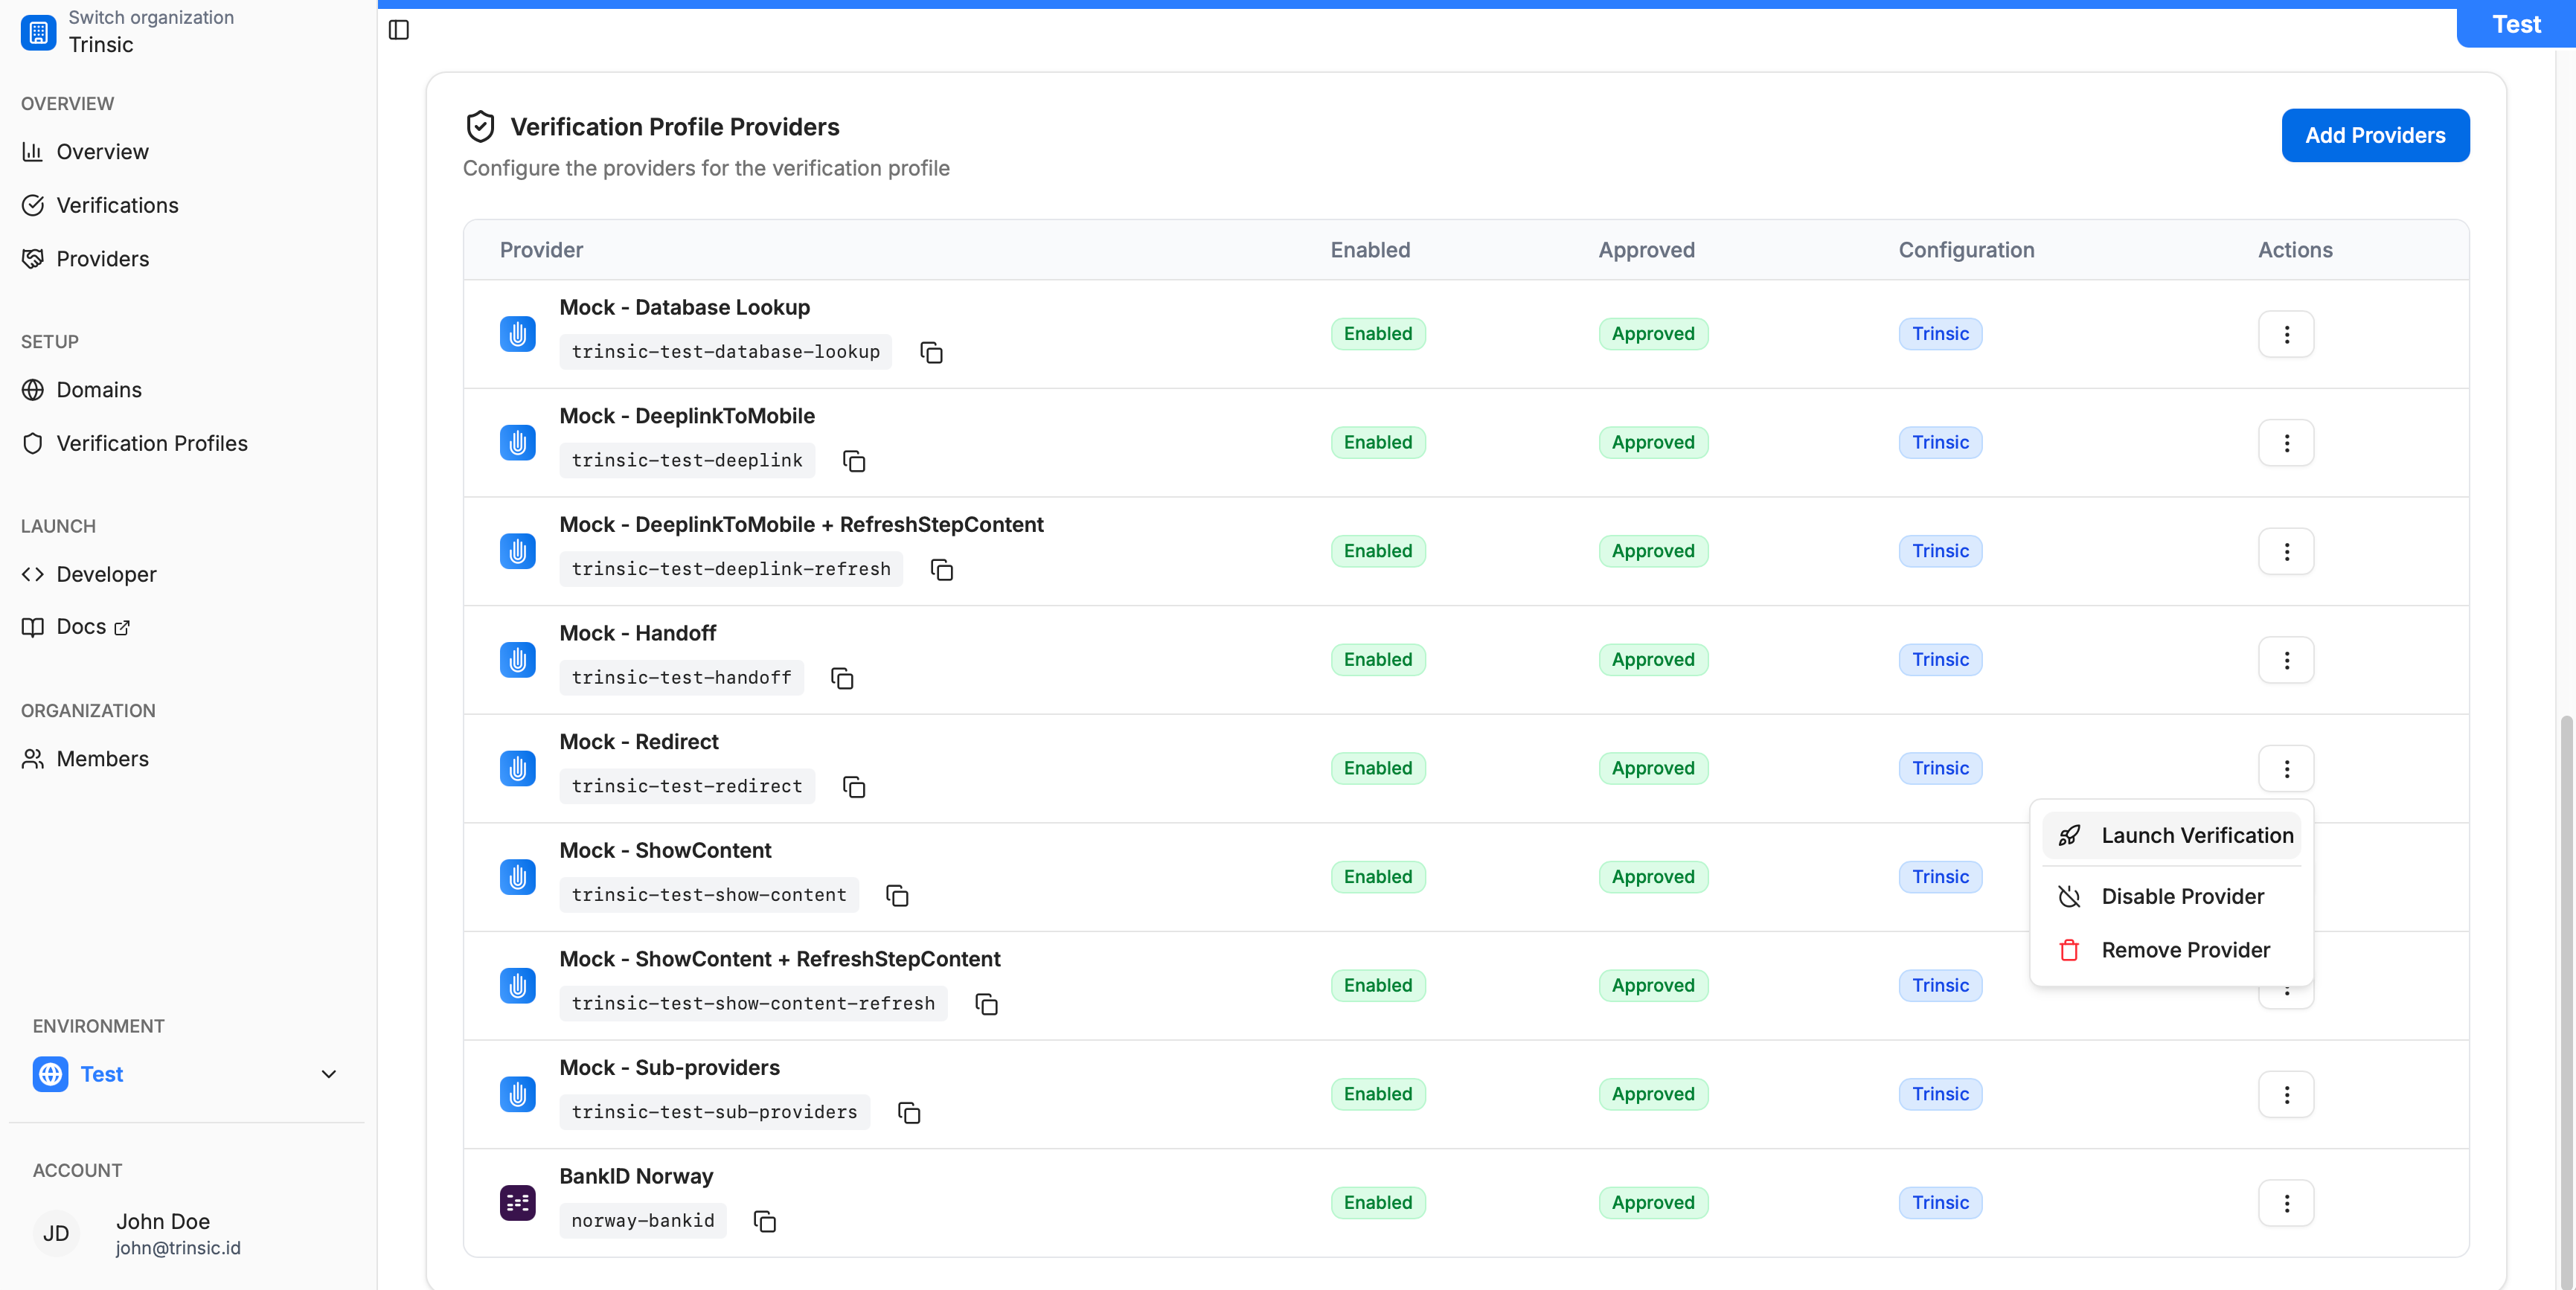The width and height of the screenshot is (2576, 1290).
Task: Toggle the sidebar collapse icon
Action: (x=398, y=30)
